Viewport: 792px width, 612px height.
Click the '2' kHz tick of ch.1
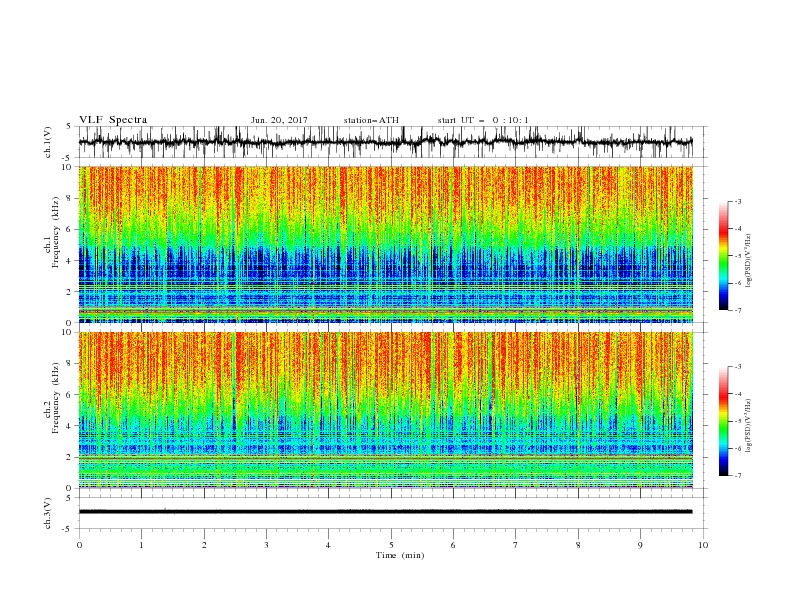click(70, 292)
